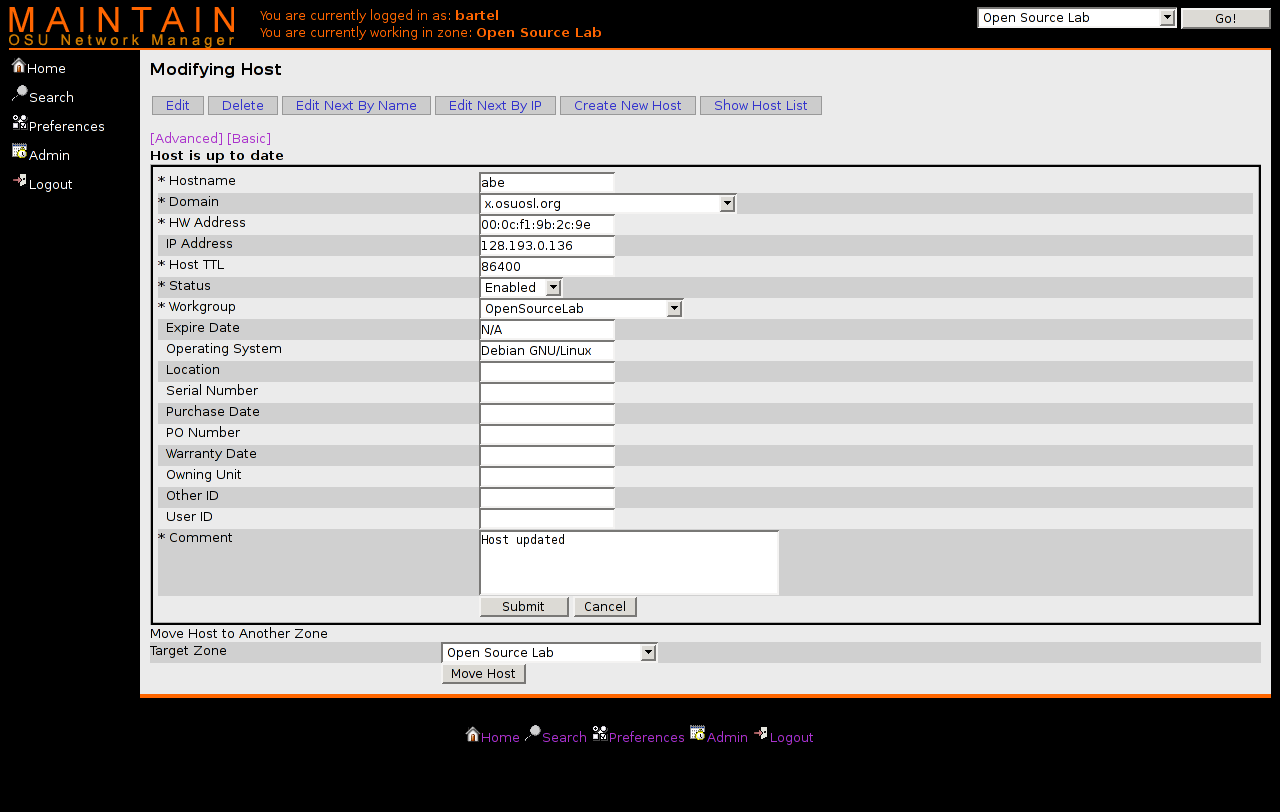Switch to the Basic view
Screen dimensions: 1280x812
click(x=249, y=138)
